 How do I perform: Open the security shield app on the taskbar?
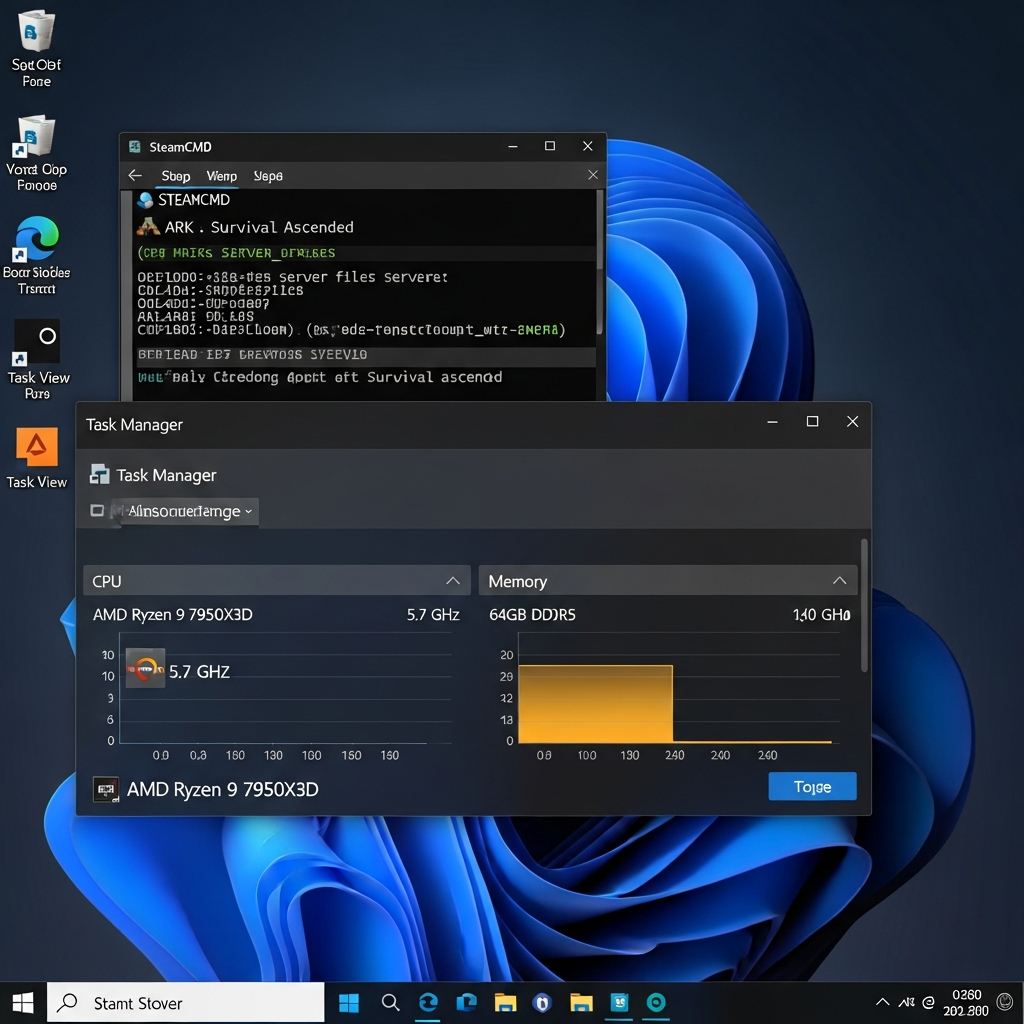tap(540, 1001)
